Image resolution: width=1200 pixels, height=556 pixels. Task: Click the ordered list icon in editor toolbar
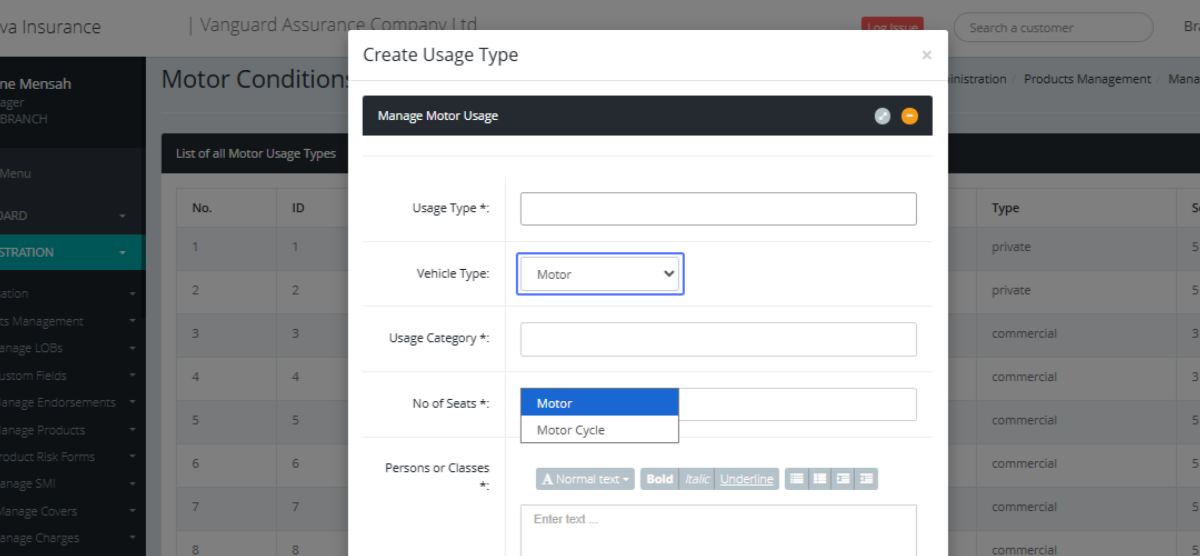[820, 479]
